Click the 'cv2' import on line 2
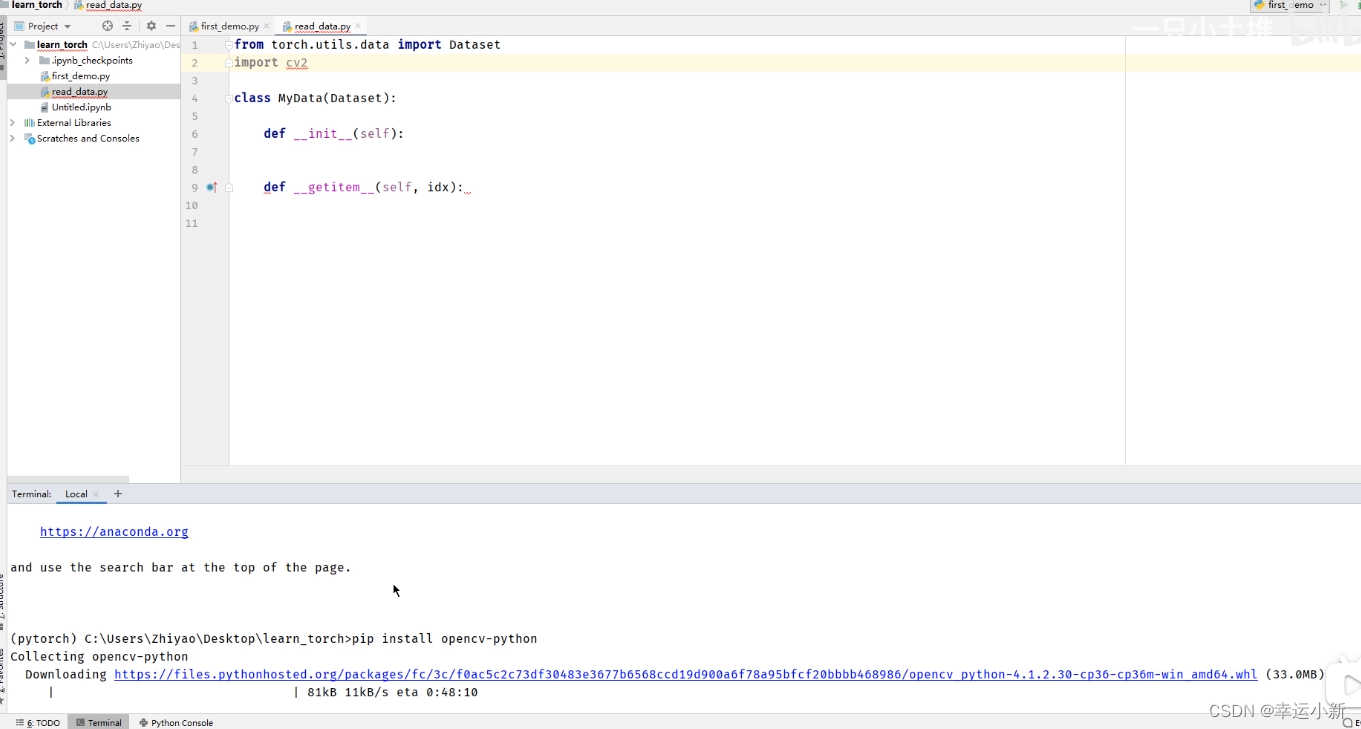This screenshot has width=1361, height=729. pos(297,63)
